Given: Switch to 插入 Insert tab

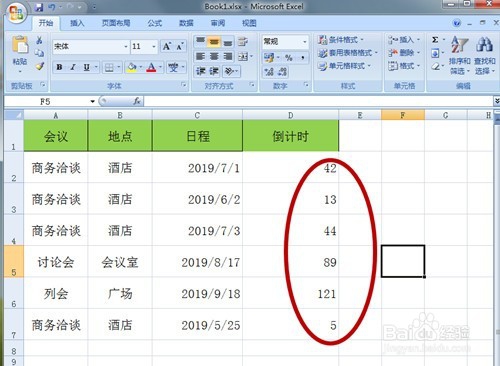Looking at the screenshot, I should [77, 23].
